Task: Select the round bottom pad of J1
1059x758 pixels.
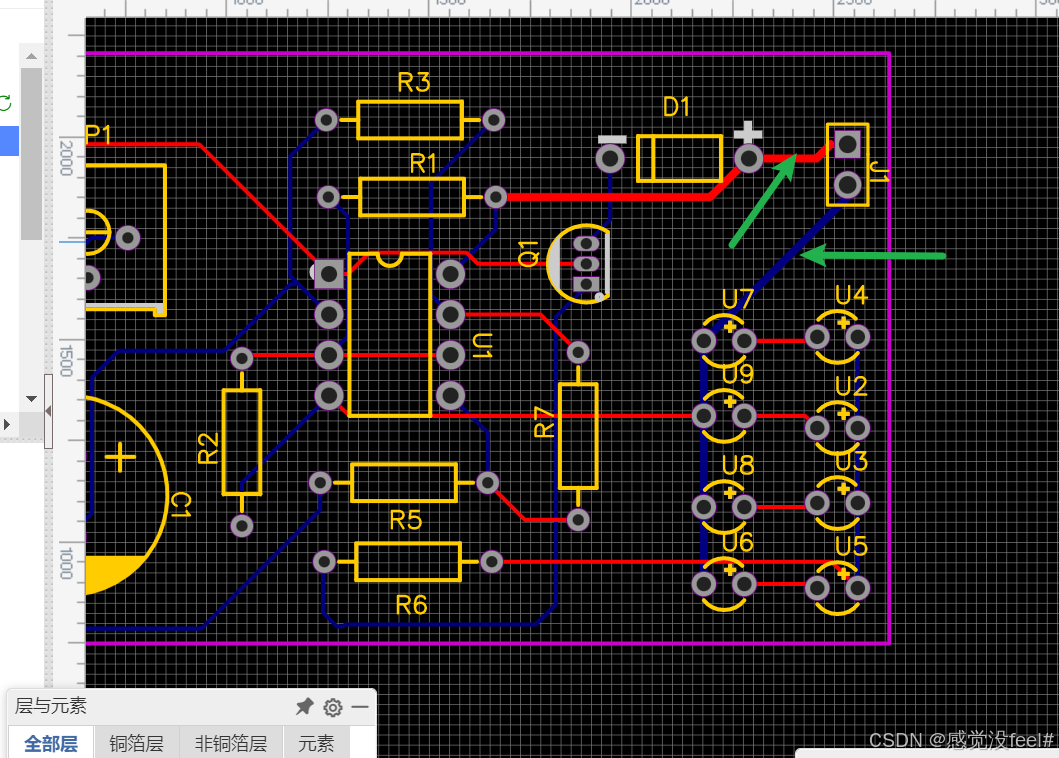Action: [848, 184]
